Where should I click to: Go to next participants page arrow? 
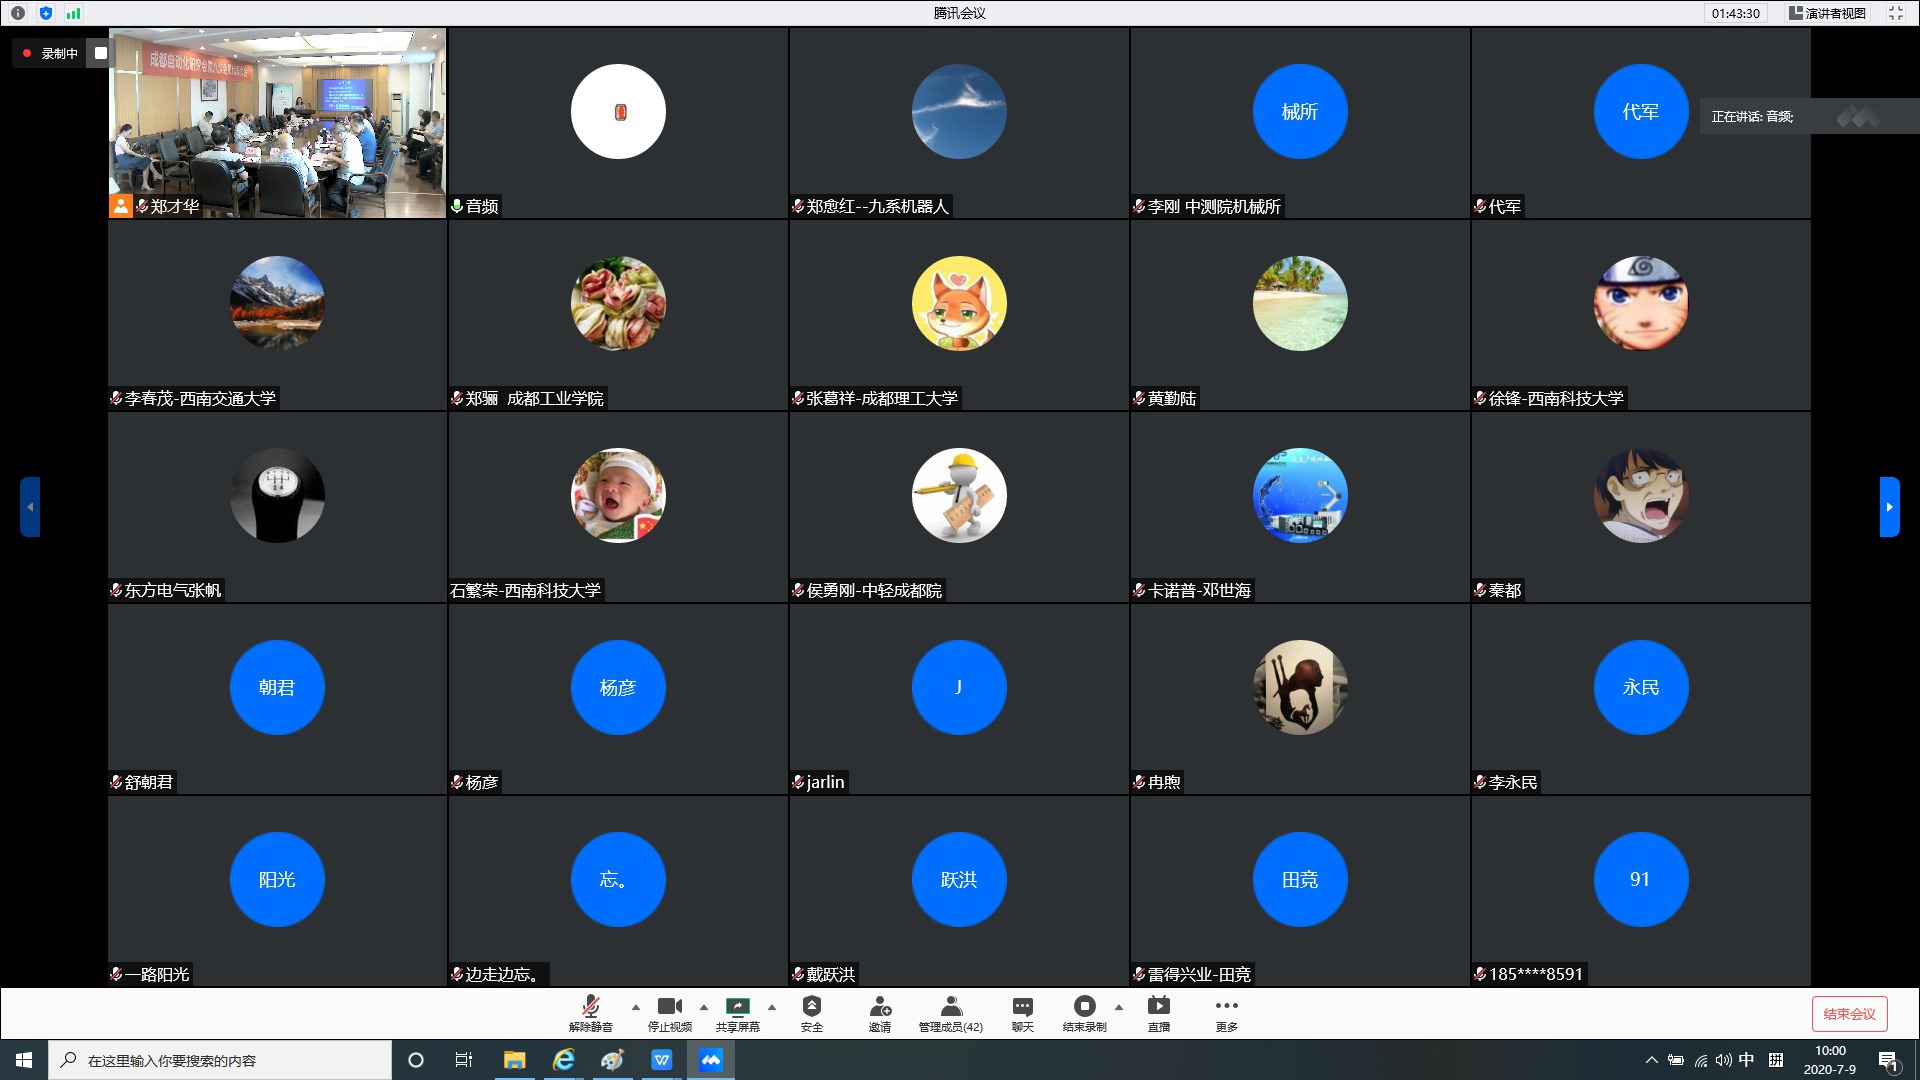tap(1889, 507)
